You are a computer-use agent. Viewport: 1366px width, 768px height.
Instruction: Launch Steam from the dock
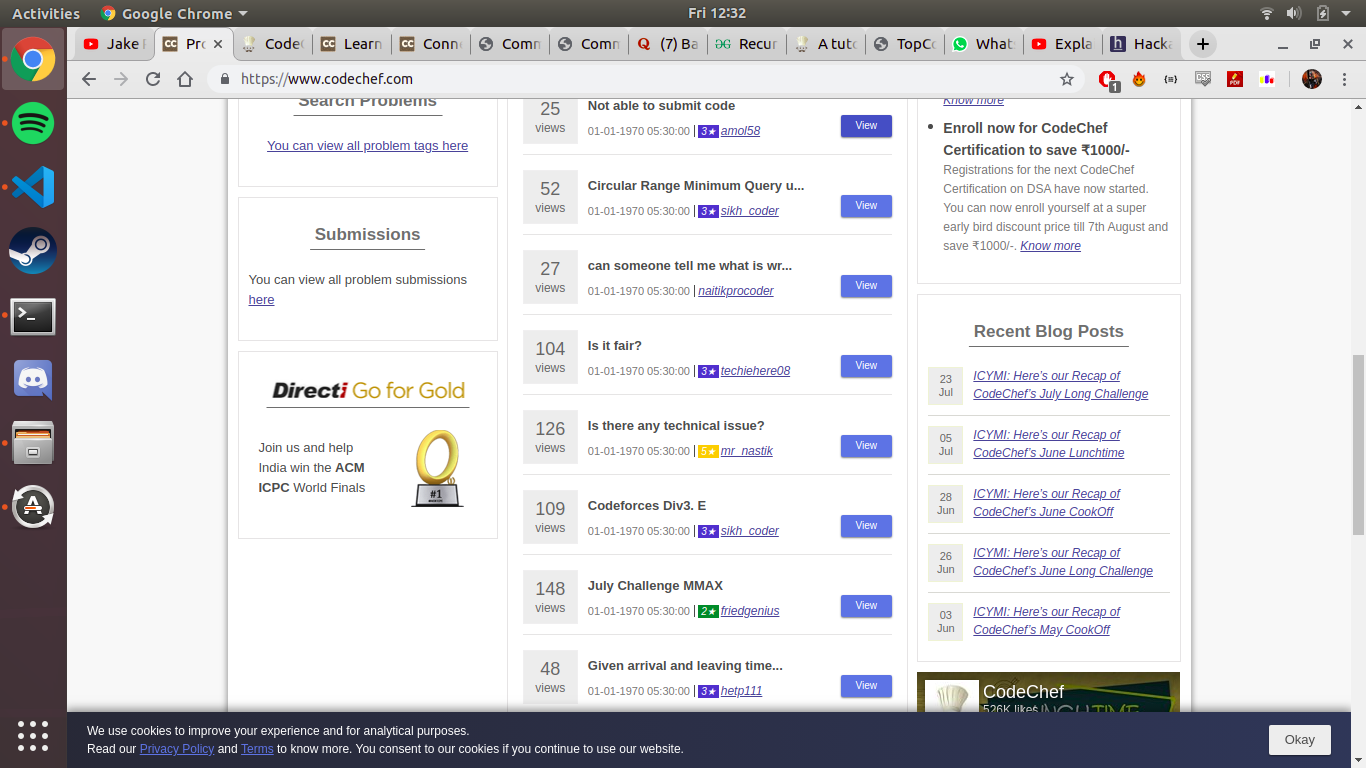33,251
